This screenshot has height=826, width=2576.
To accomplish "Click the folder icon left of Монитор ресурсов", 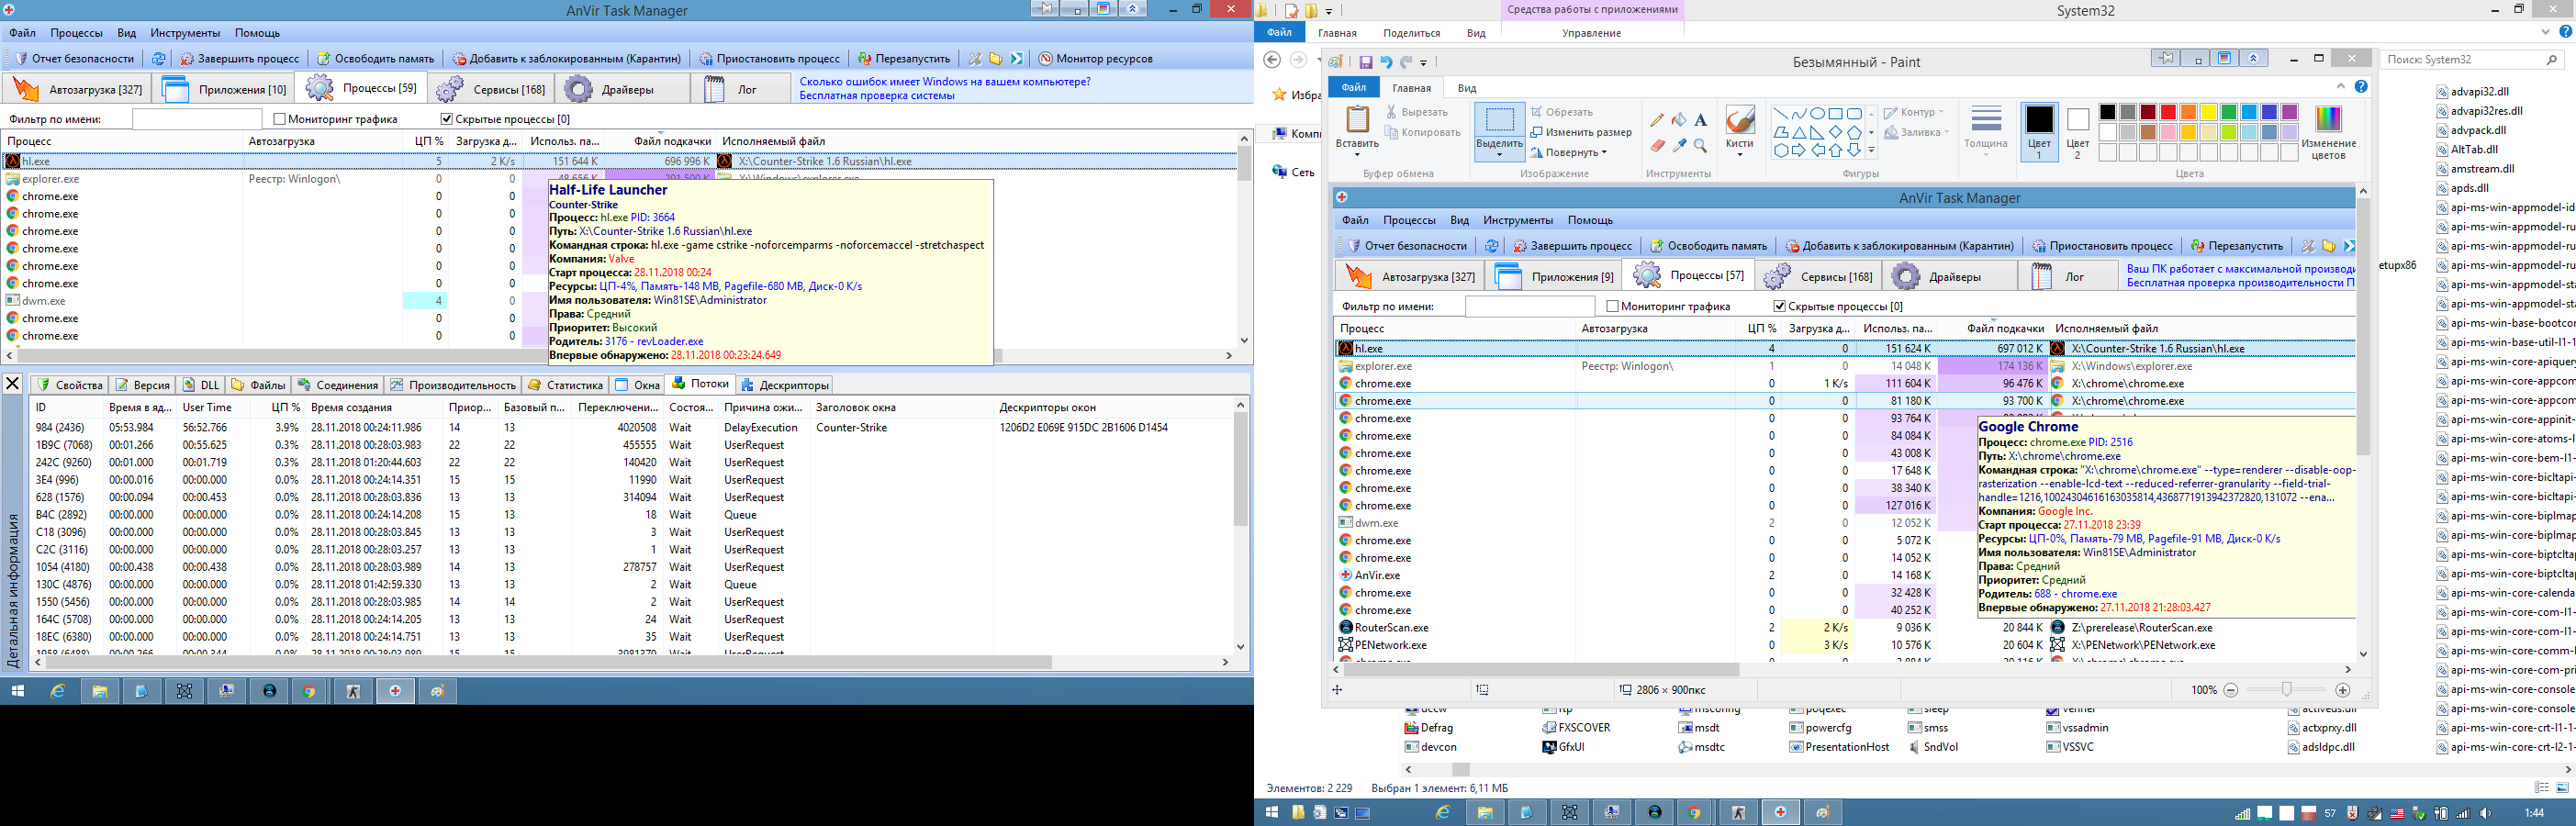I will 996,59.
